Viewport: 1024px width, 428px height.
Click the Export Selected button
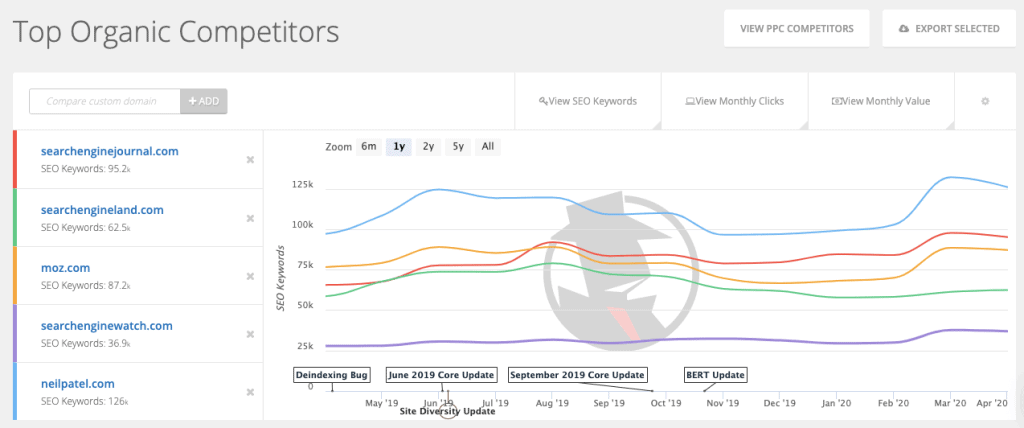coord(950,28)
